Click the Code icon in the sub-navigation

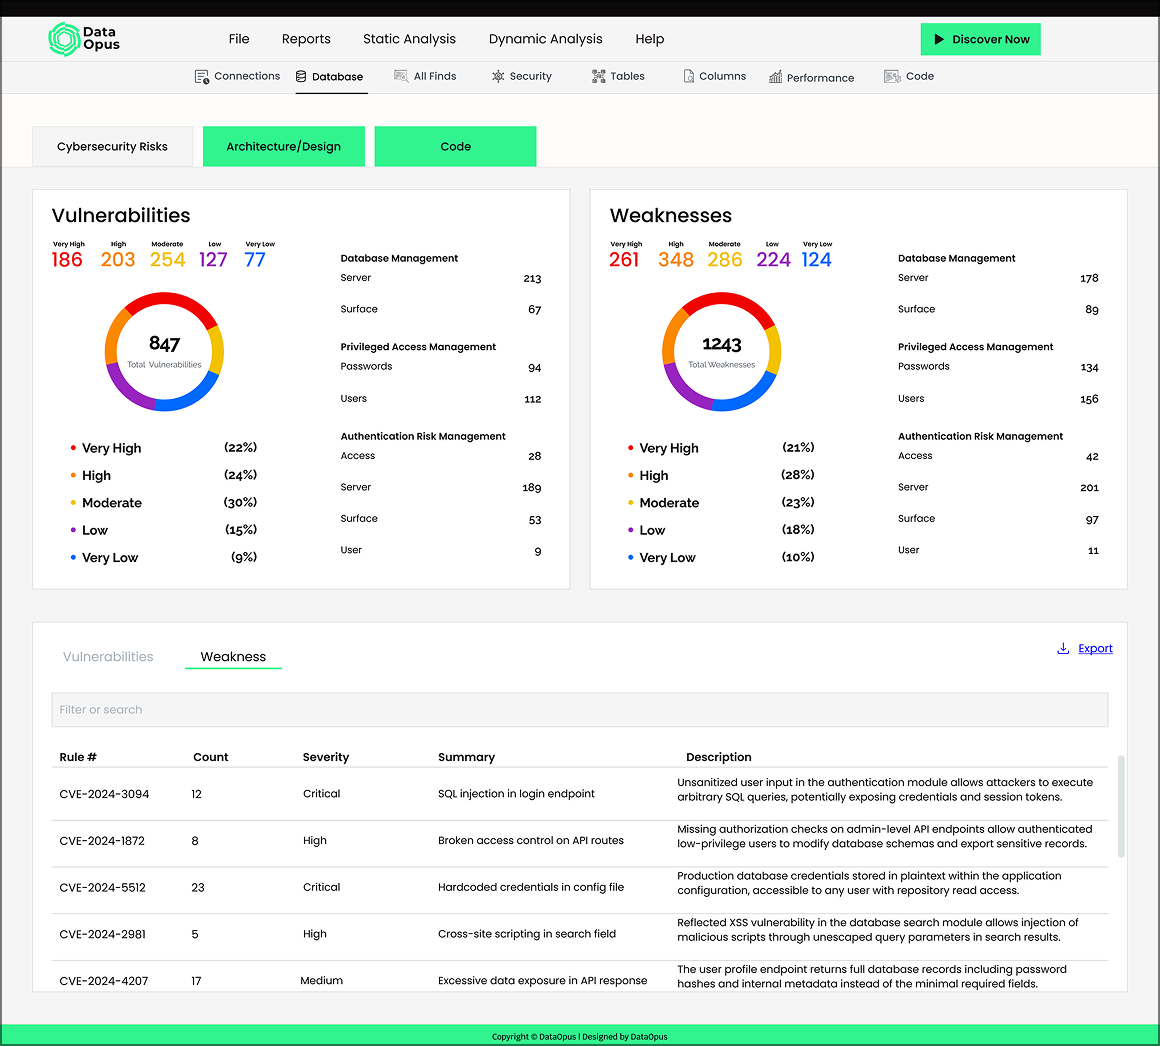[x=892, y=76]
